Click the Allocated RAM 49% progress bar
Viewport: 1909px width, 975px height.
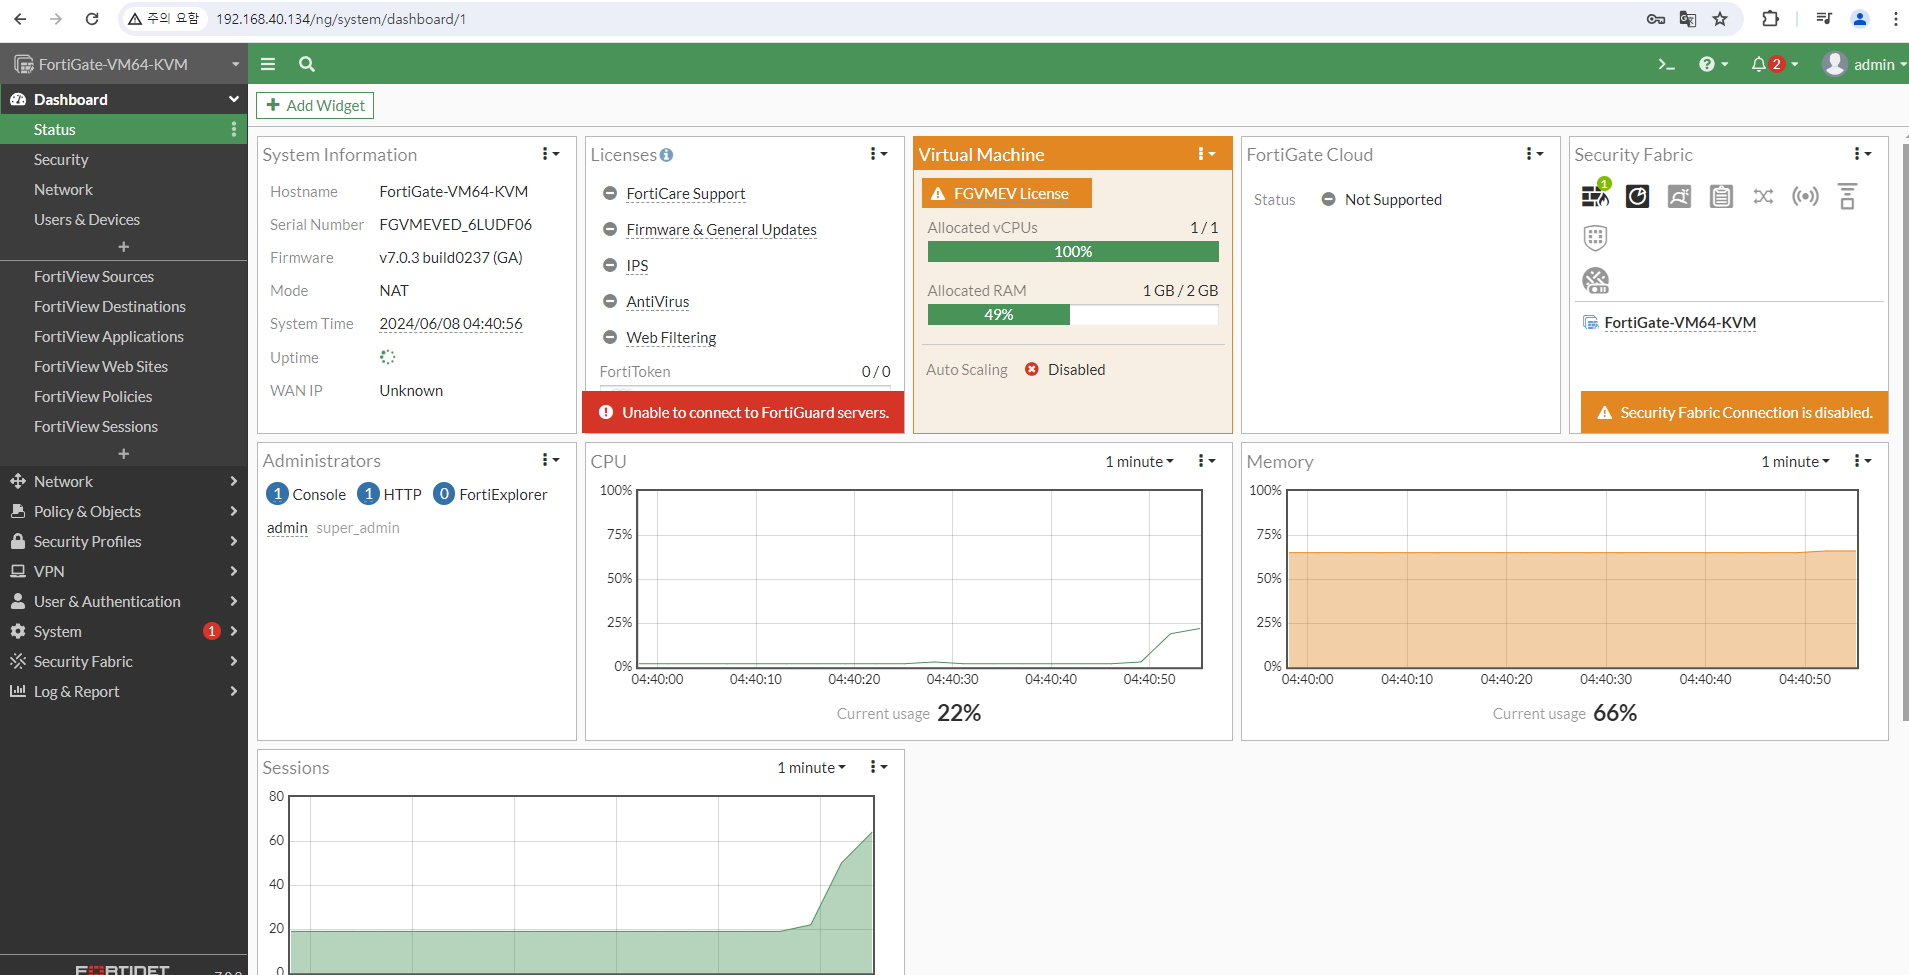(x=1073, y=314)
